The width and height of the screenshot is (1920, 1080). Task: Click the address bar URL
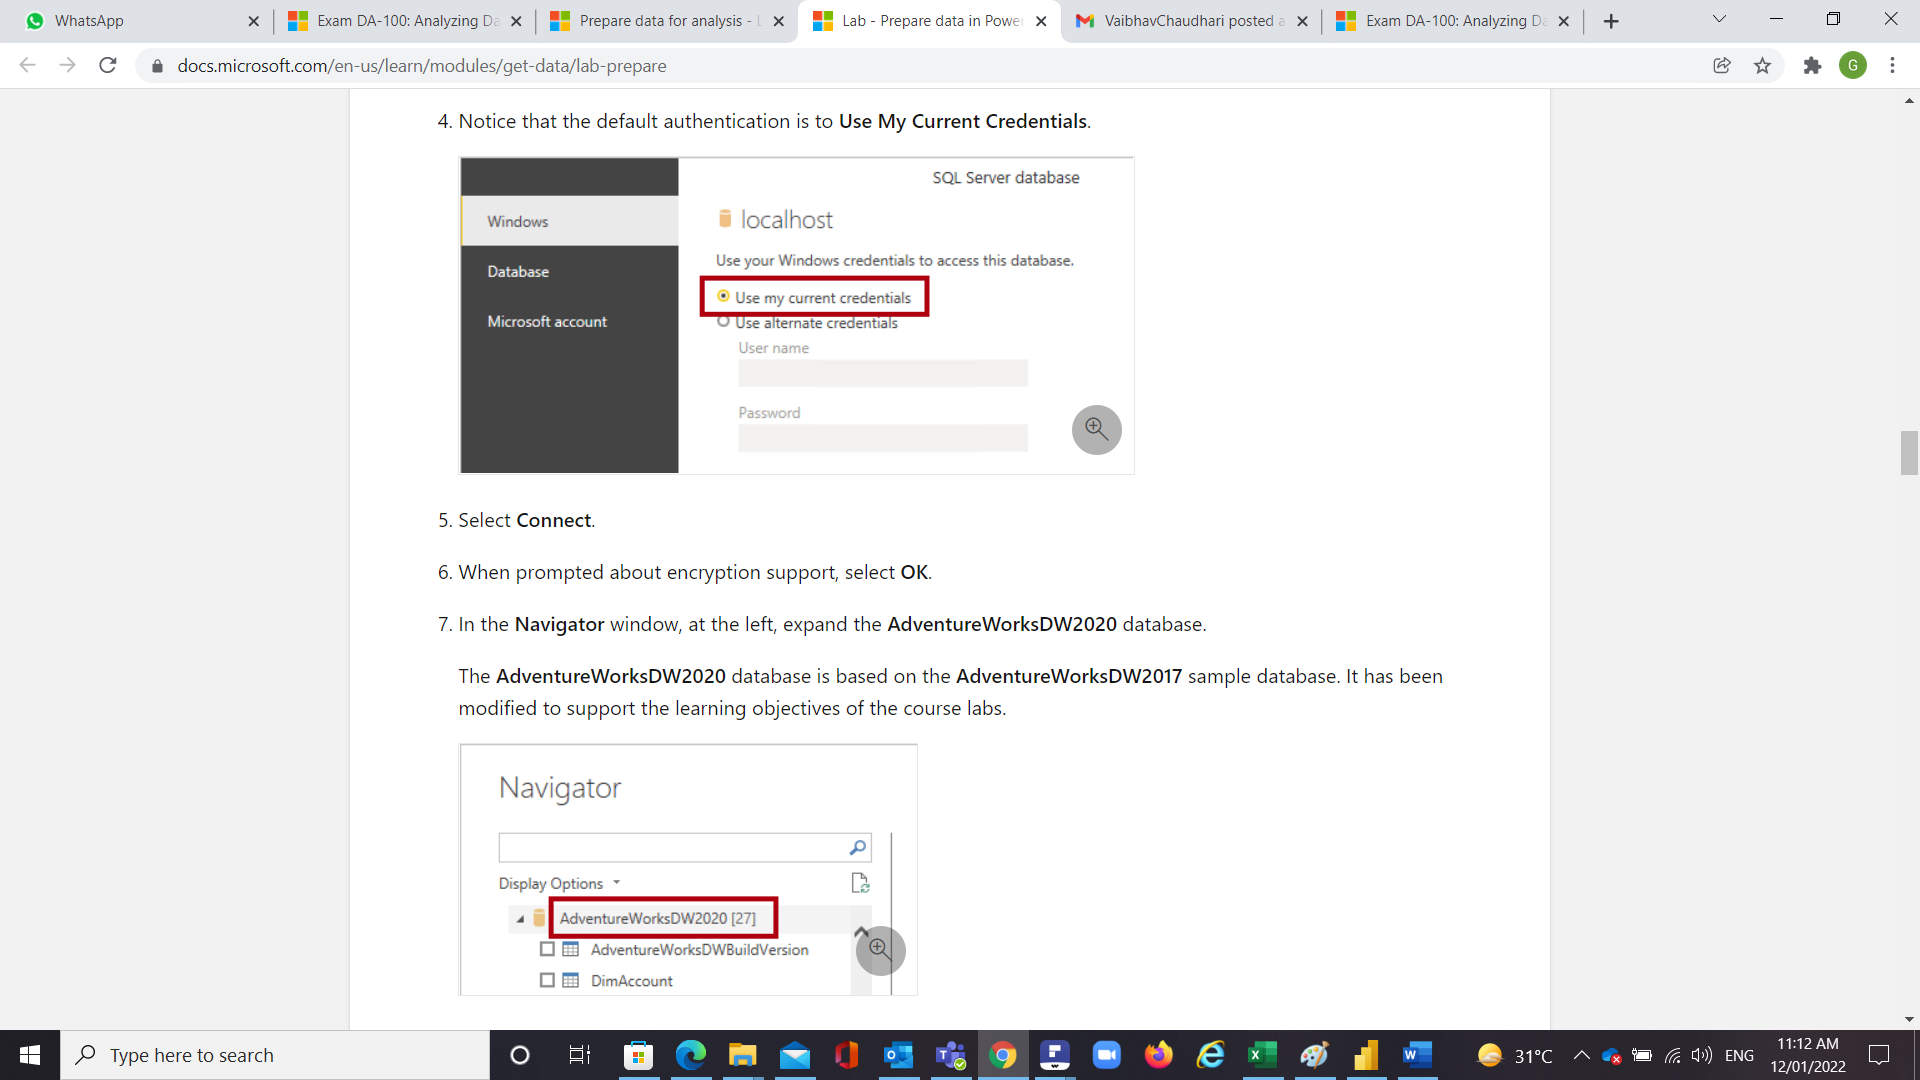click(422, 66)
